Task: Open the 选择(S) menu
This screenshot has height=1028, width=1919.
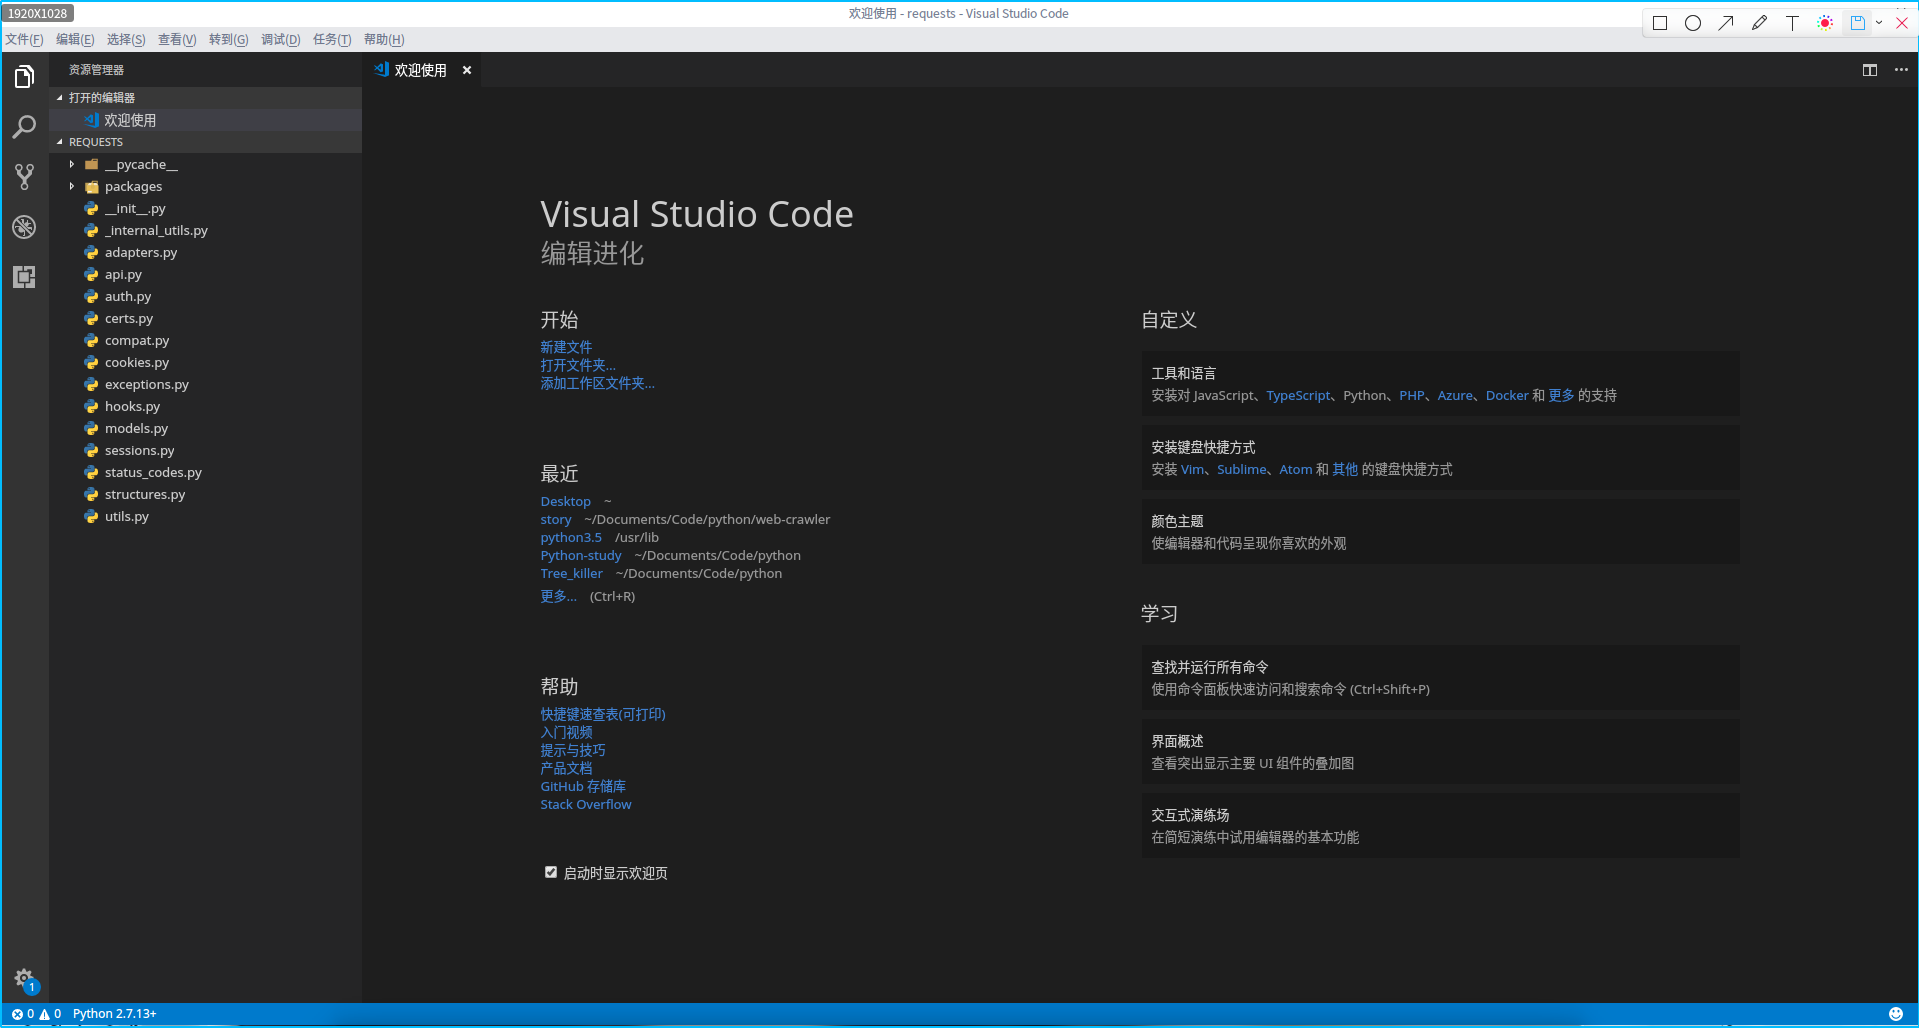Action: tap(126, 39)
